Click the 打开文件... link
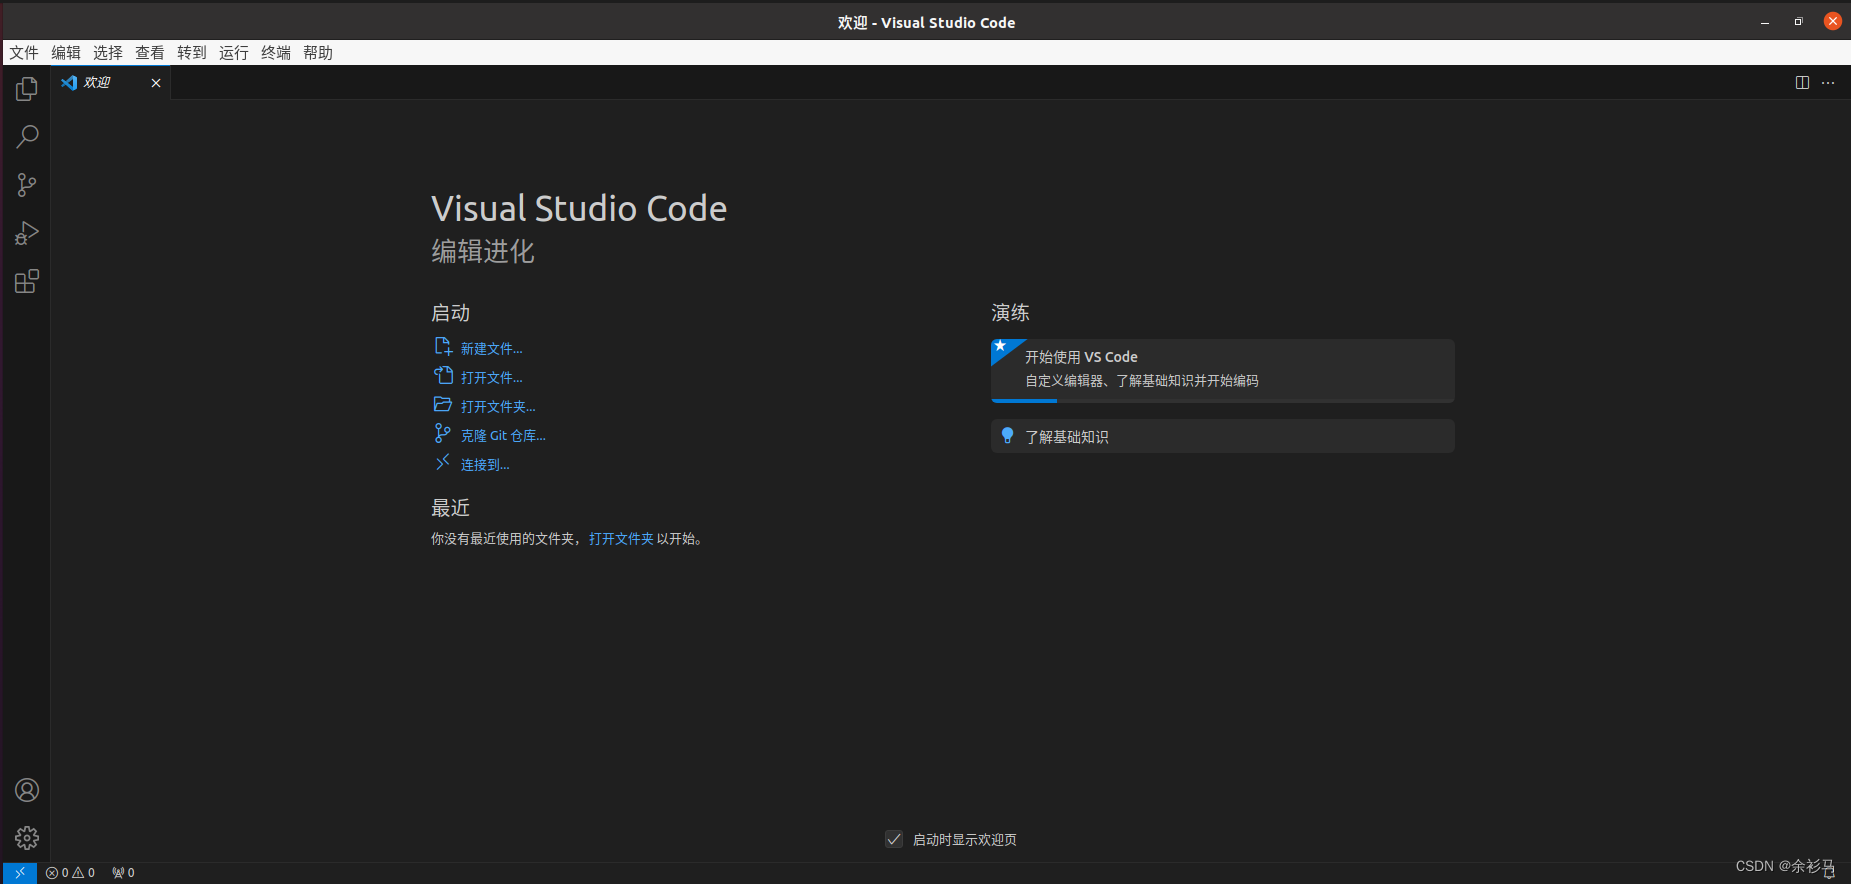Screen dimensions: 1851x884 point(491,378)
